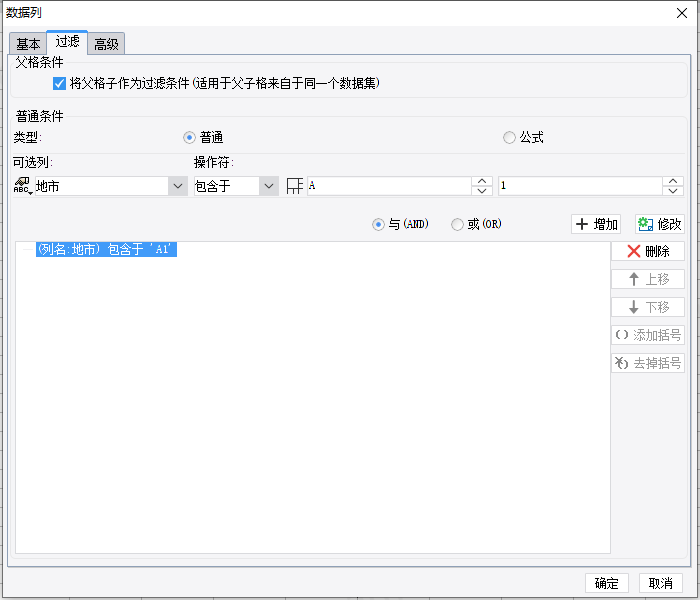
Task: Choose the 或 (OR) radio button
Action: coord(457,224)
